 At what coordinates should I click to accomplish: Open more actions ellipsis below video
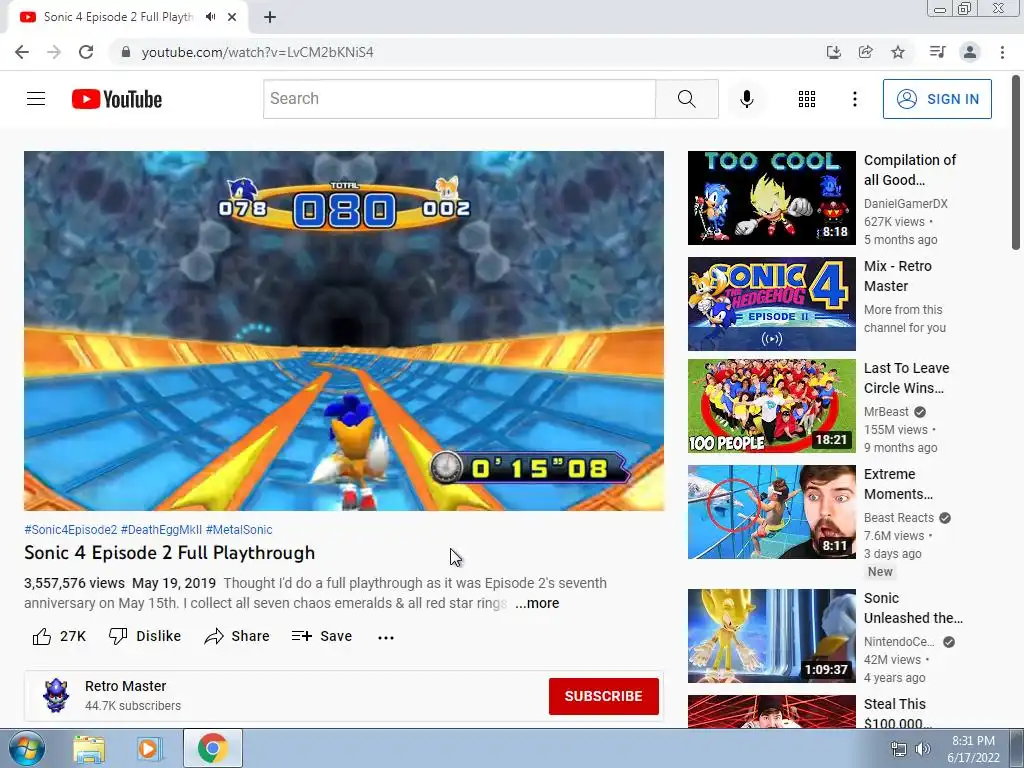point(386,637)
